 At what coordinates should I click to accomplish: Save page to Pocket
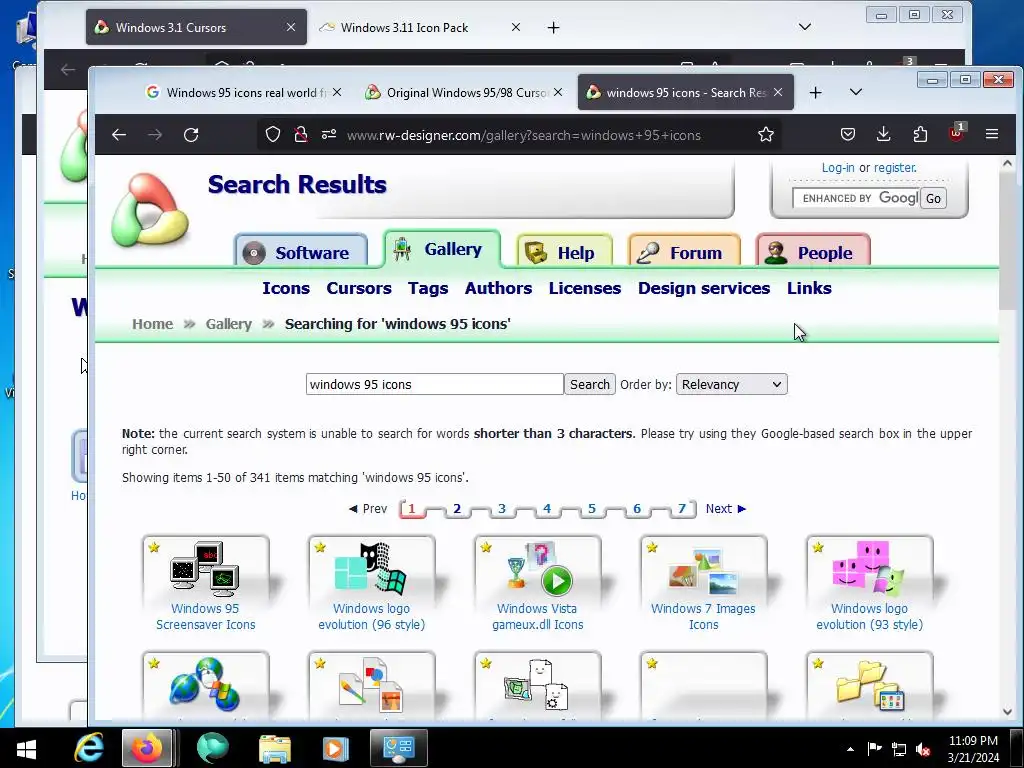click(848, 135)
